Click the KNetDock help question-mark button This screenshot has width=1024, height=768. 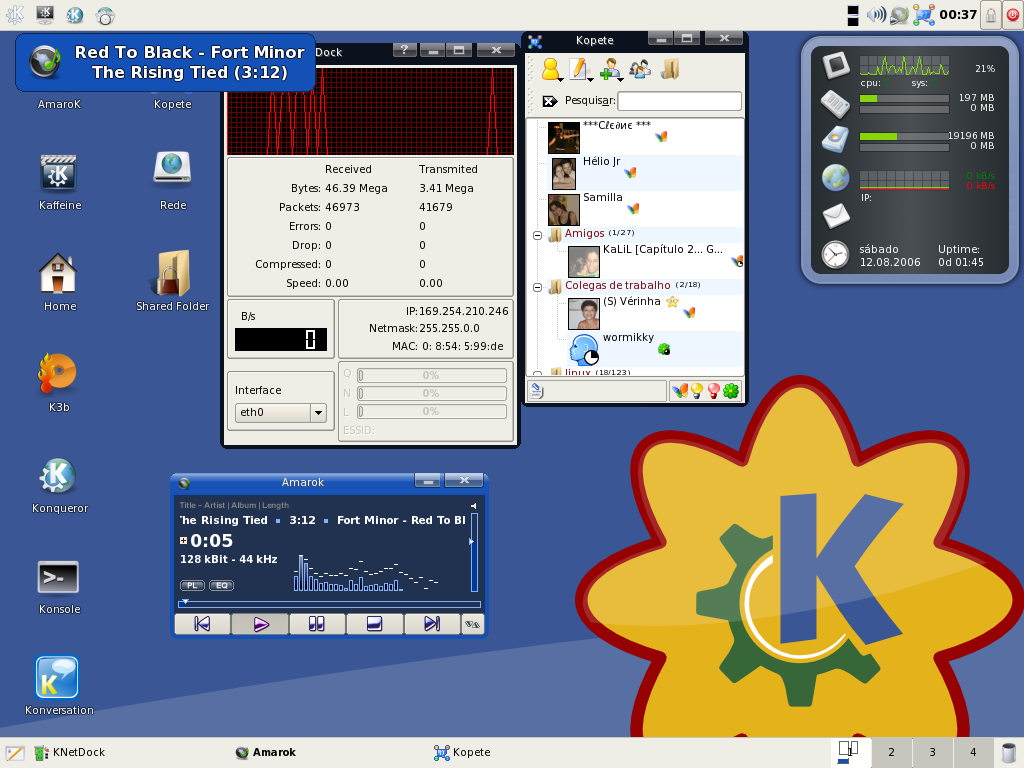tap(404, 50)
